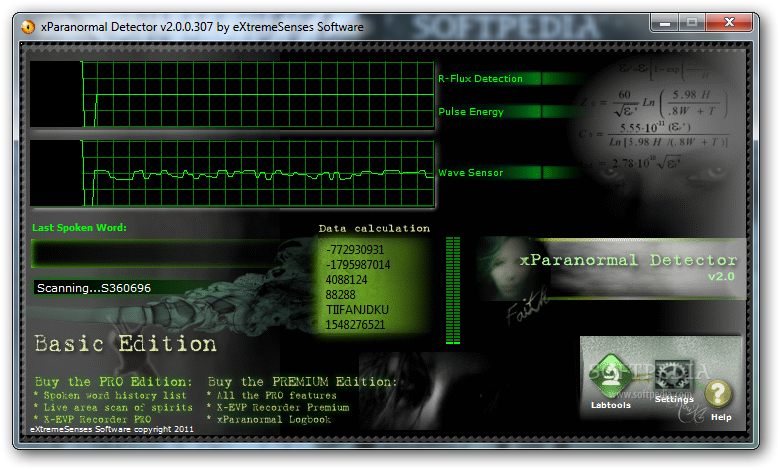The width and height of the screenshot is (780, 470).
Task: Close the xParanormal Detector window
Action: tap(729, 23)
